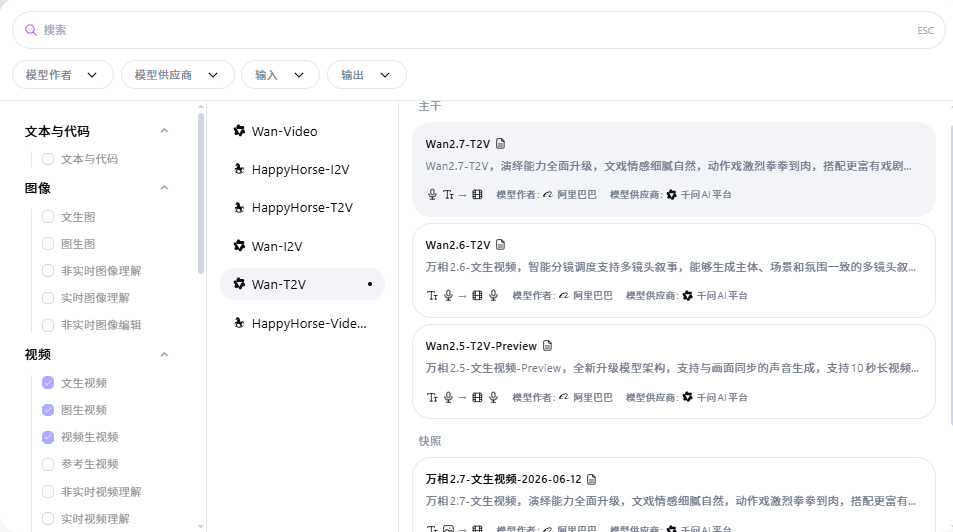Click into the 搜索 search field
The image size is (953, 532).
(478, 30)
